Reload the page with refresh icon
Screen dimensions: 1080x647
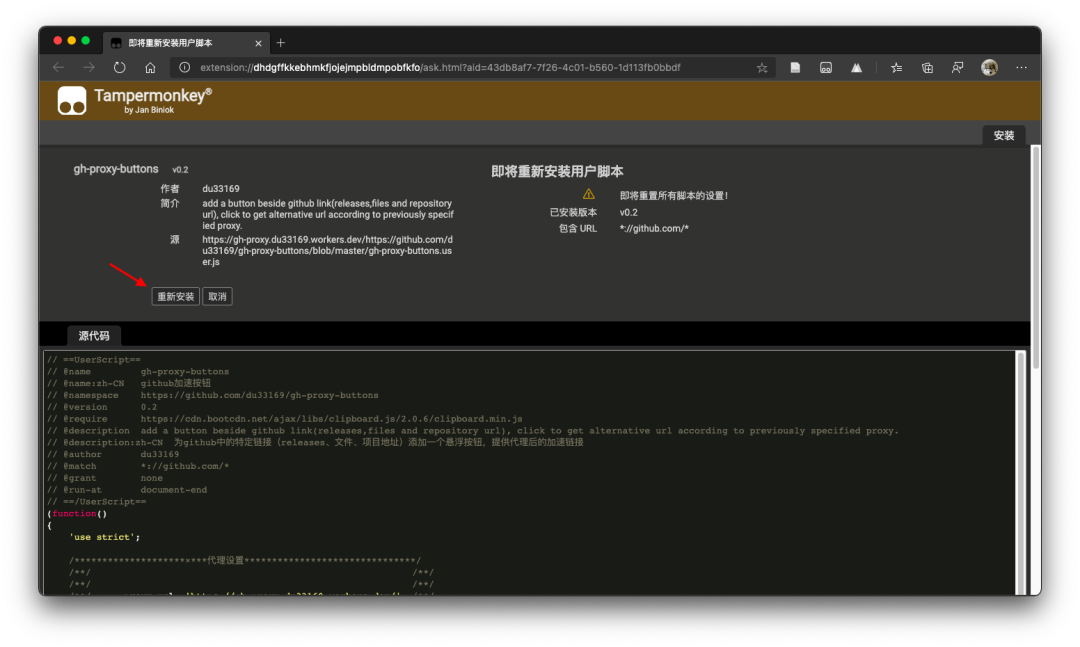point(120,68)
